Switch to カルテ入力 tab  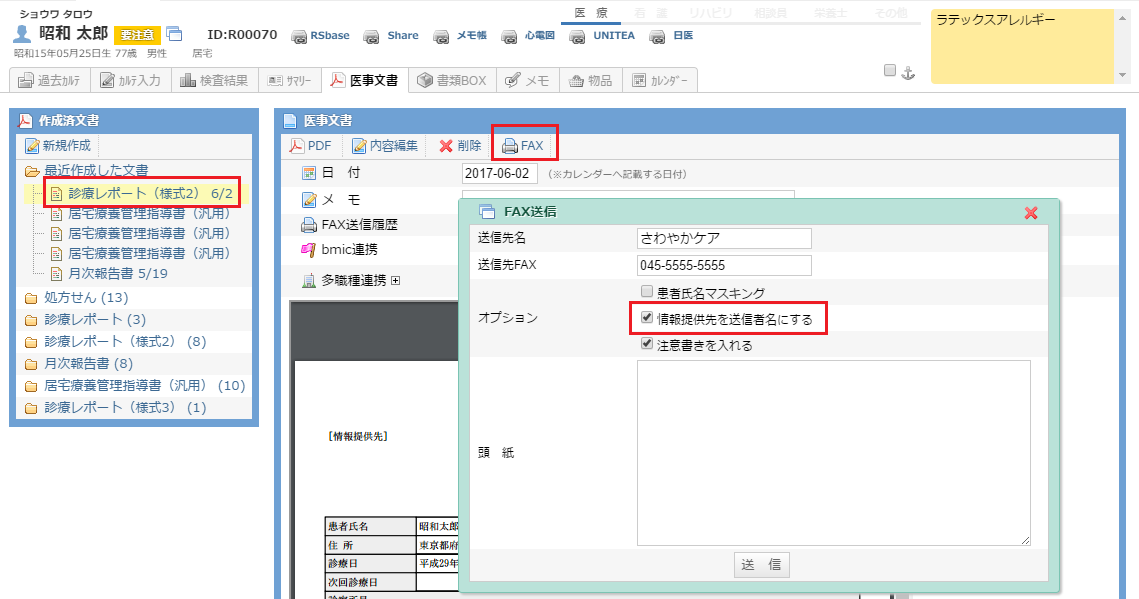[131, 80]
